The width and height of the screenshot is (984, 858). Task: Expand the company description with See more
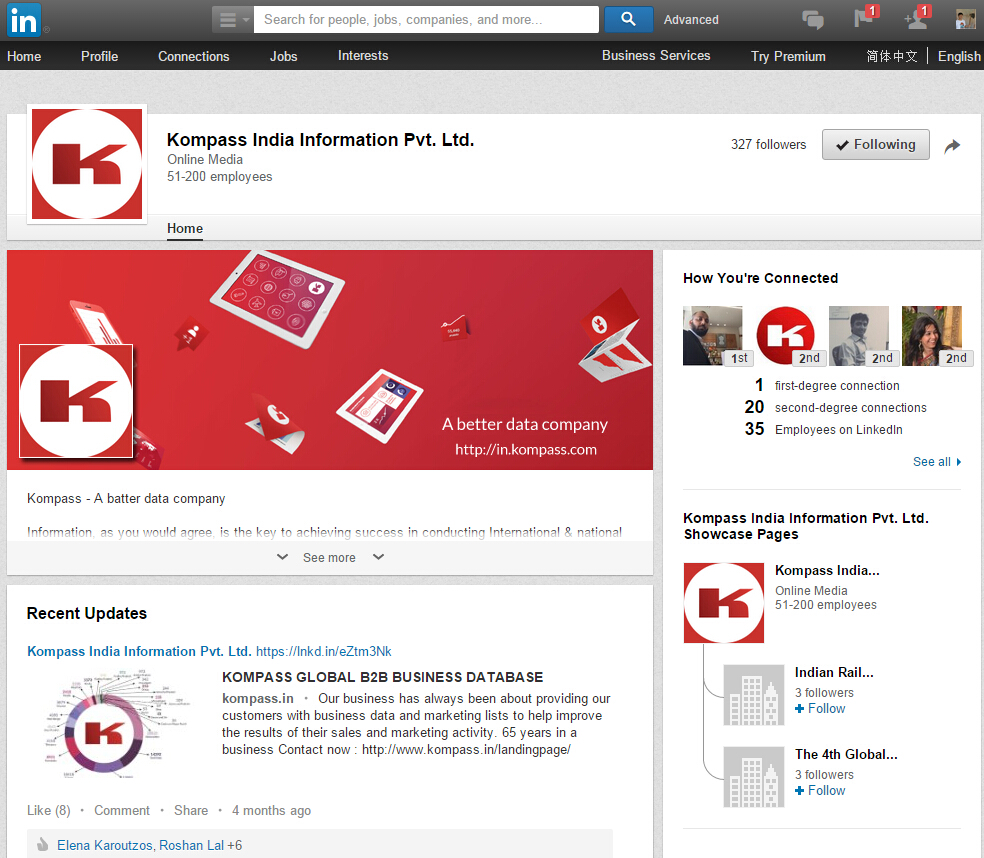(x=329, y=557)
